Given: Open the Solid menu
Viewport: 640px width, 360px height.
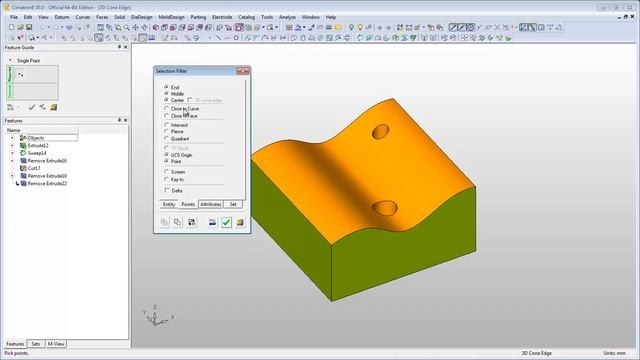Looking at the screenshot, I should pos(120,17).
